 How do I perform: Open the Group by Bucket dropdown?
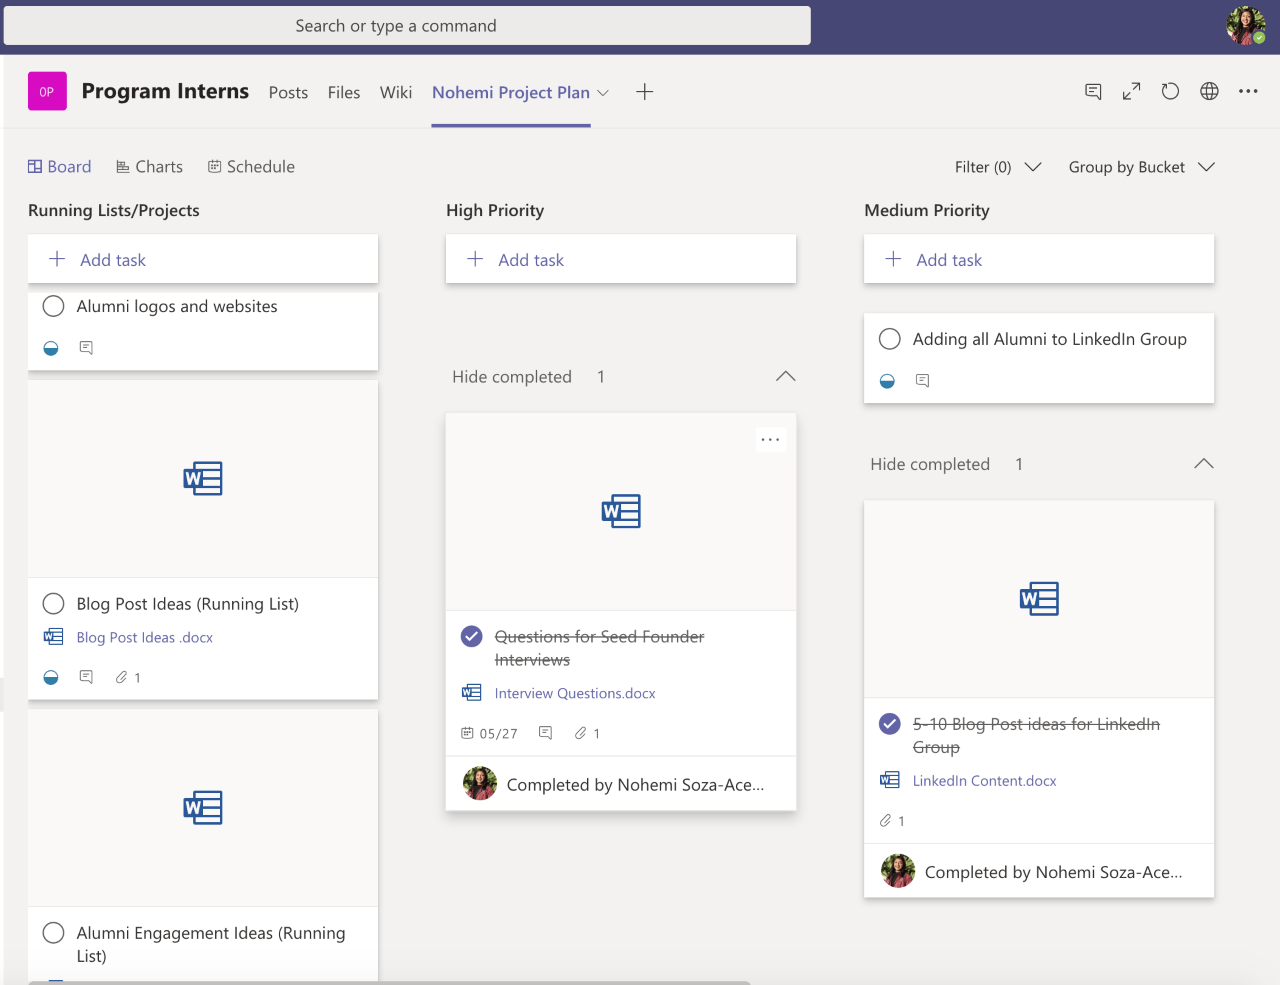click(x=1141, y=167)
